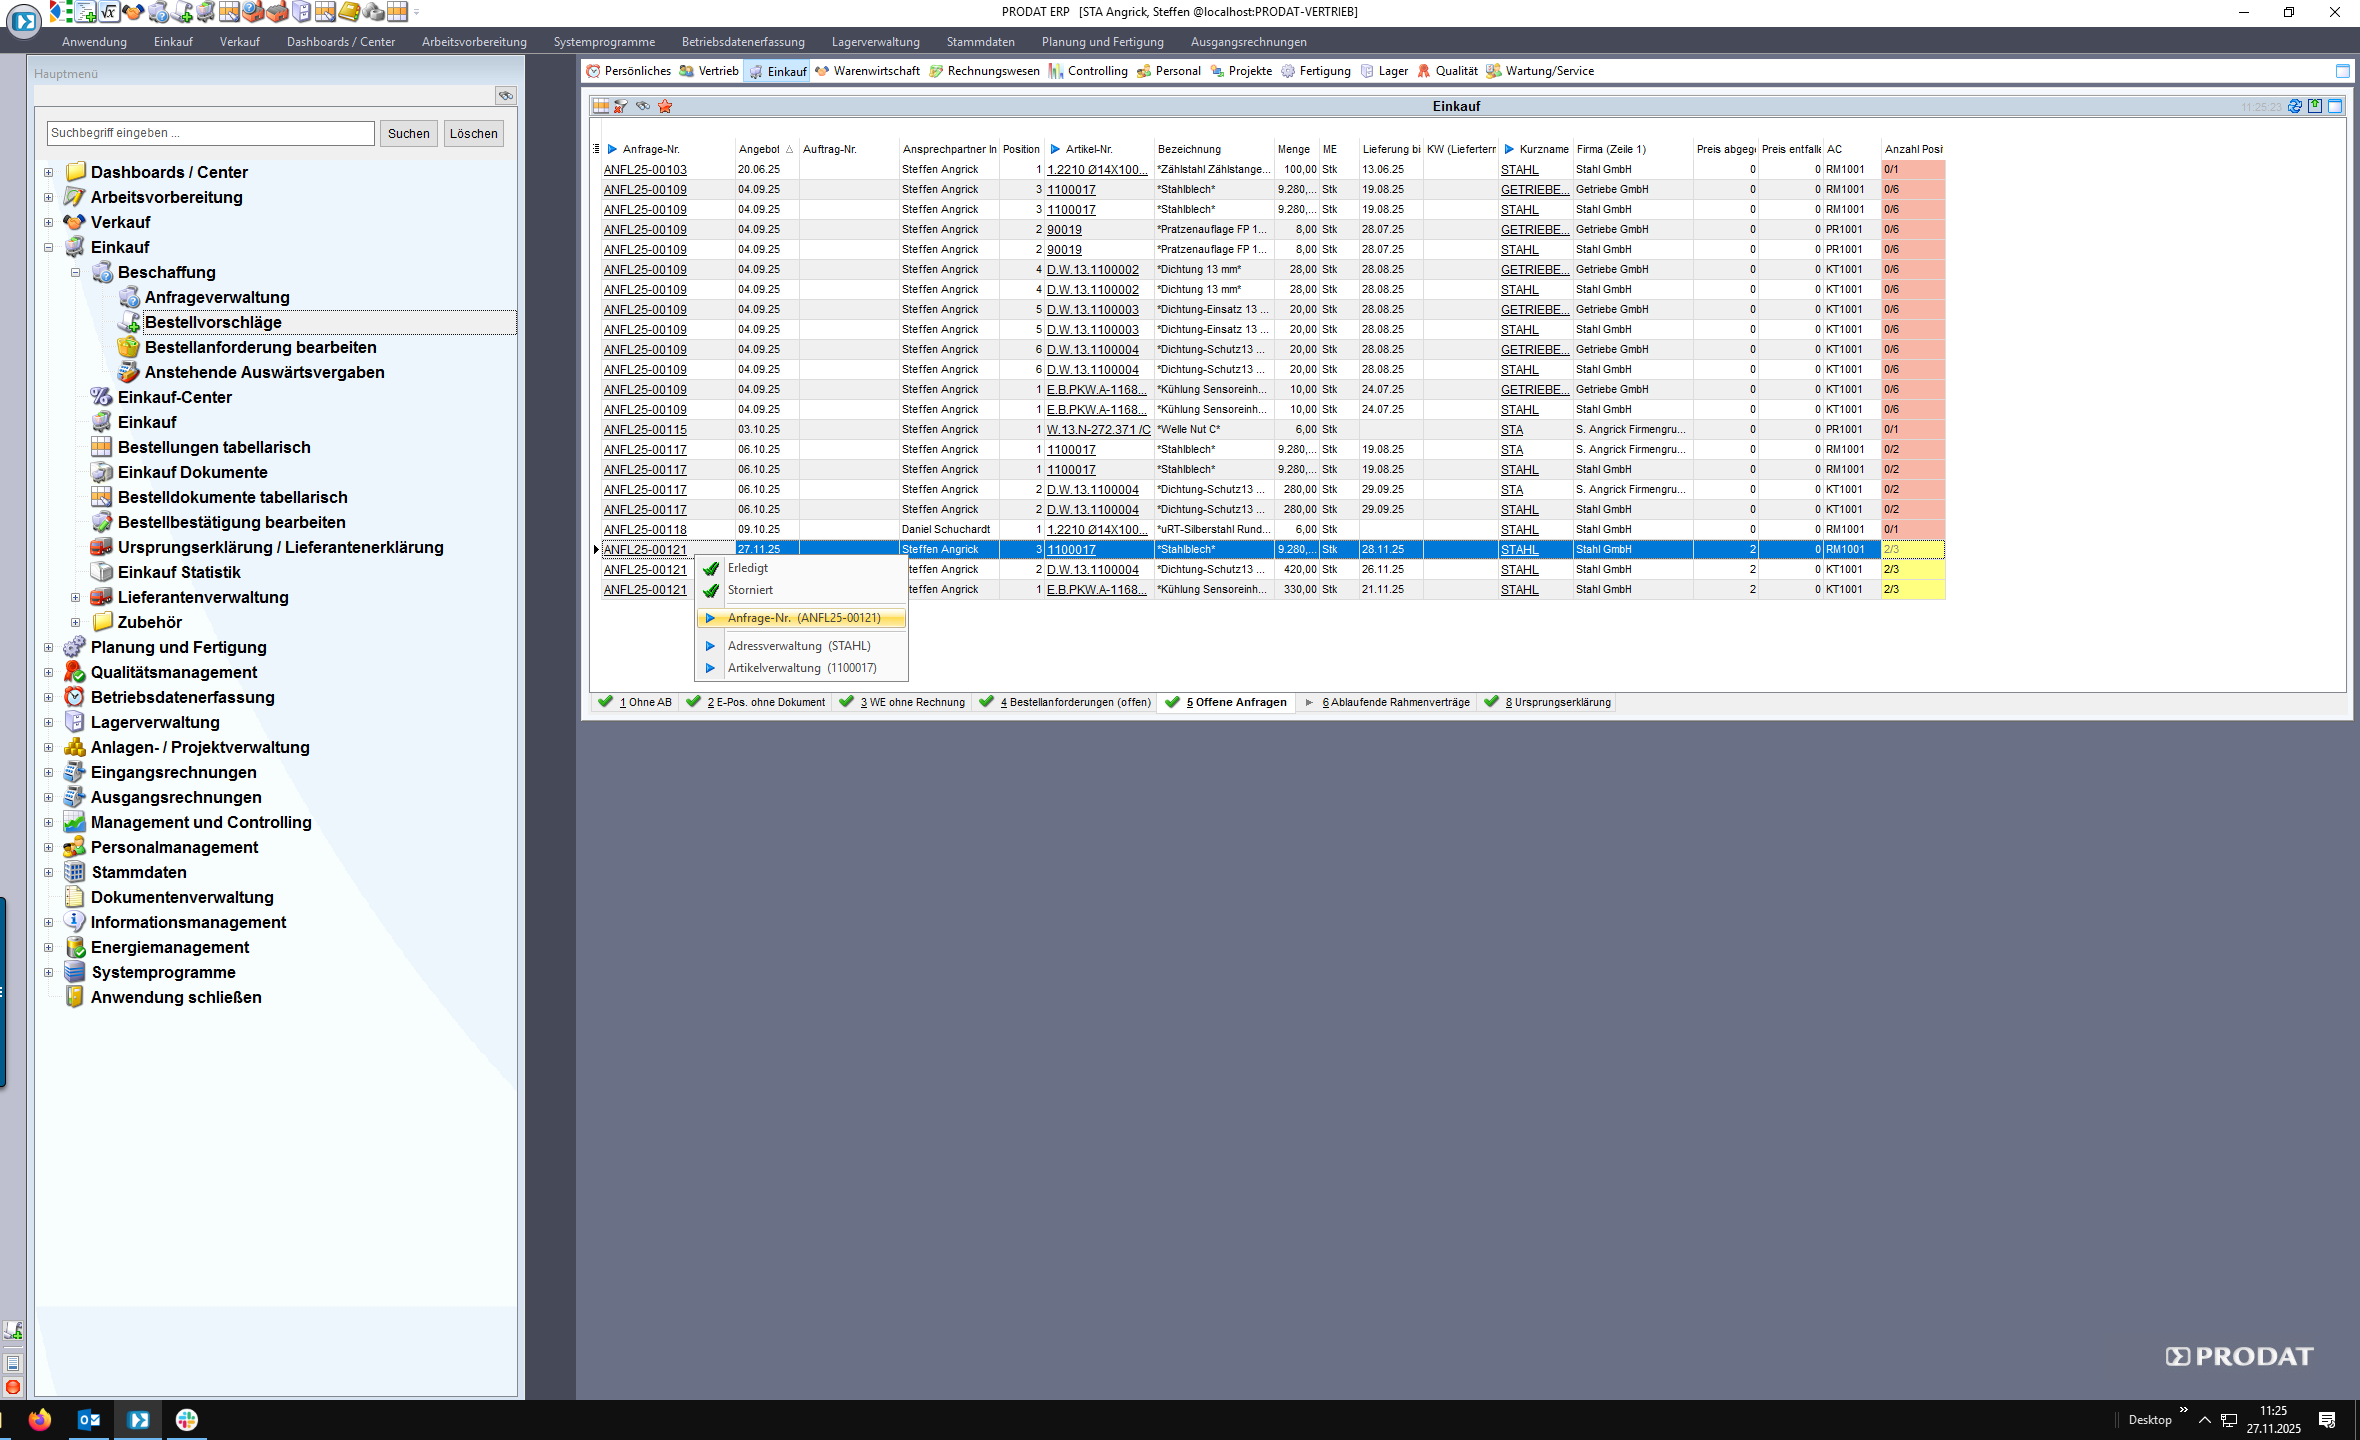Open the ANFL25-00115 inquiry link

tap(645, 430)
